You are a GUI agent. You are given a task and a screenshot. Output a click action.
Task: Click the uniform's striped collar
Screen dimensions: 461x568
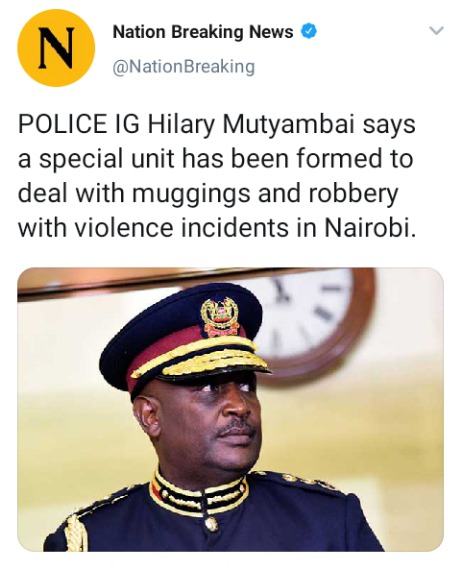(198, 494)
